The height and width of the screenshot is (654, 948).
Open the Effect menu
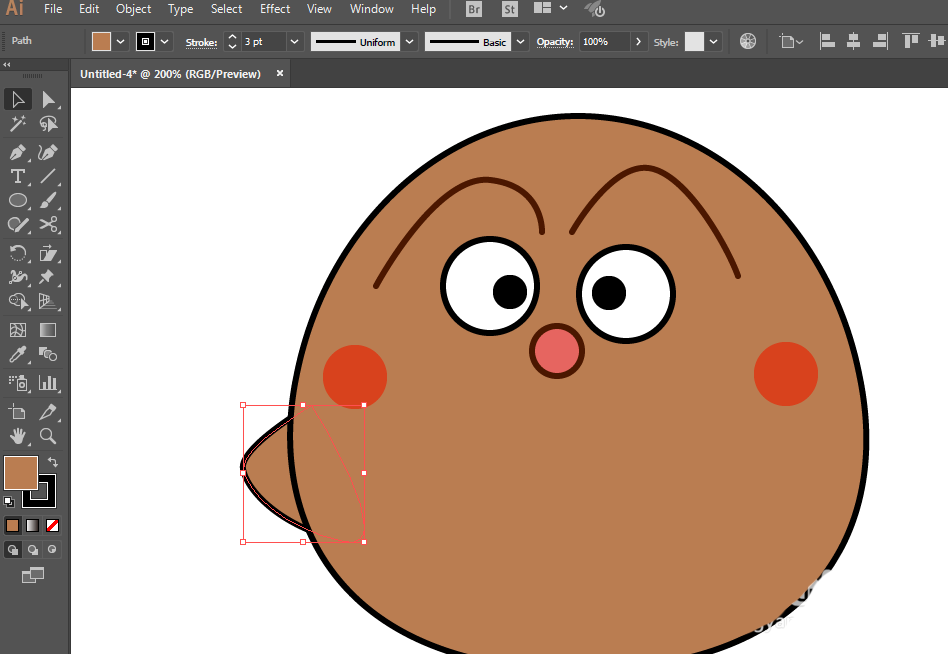click(x=275, y=9)
